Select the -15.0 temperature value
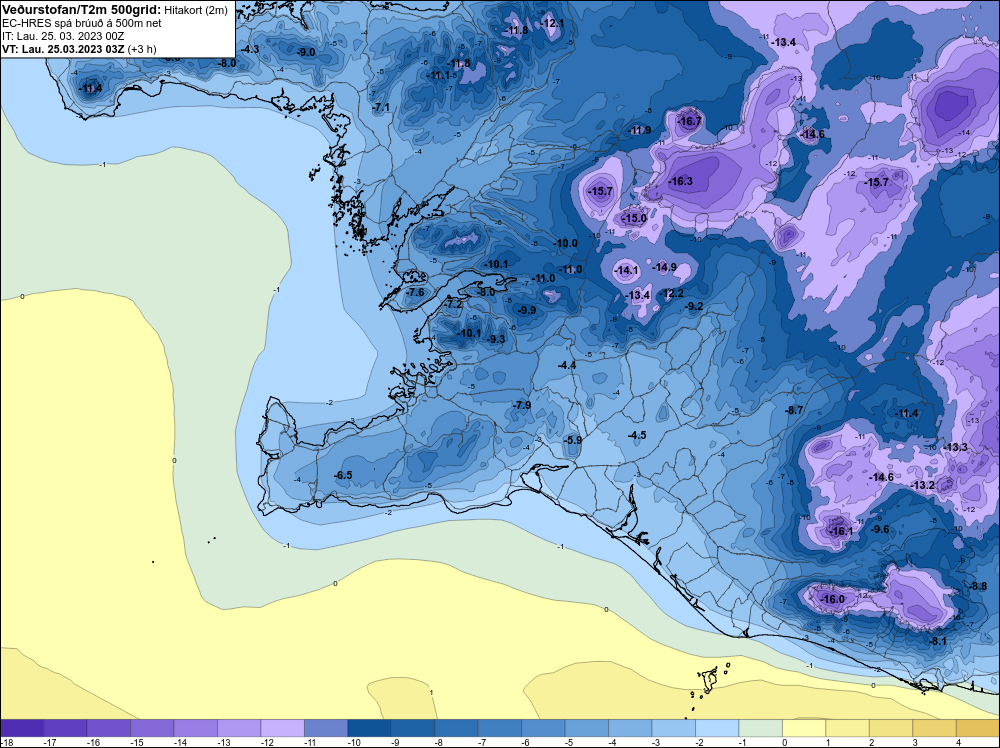Viewport: 1000px width, 748px height. 634,218
